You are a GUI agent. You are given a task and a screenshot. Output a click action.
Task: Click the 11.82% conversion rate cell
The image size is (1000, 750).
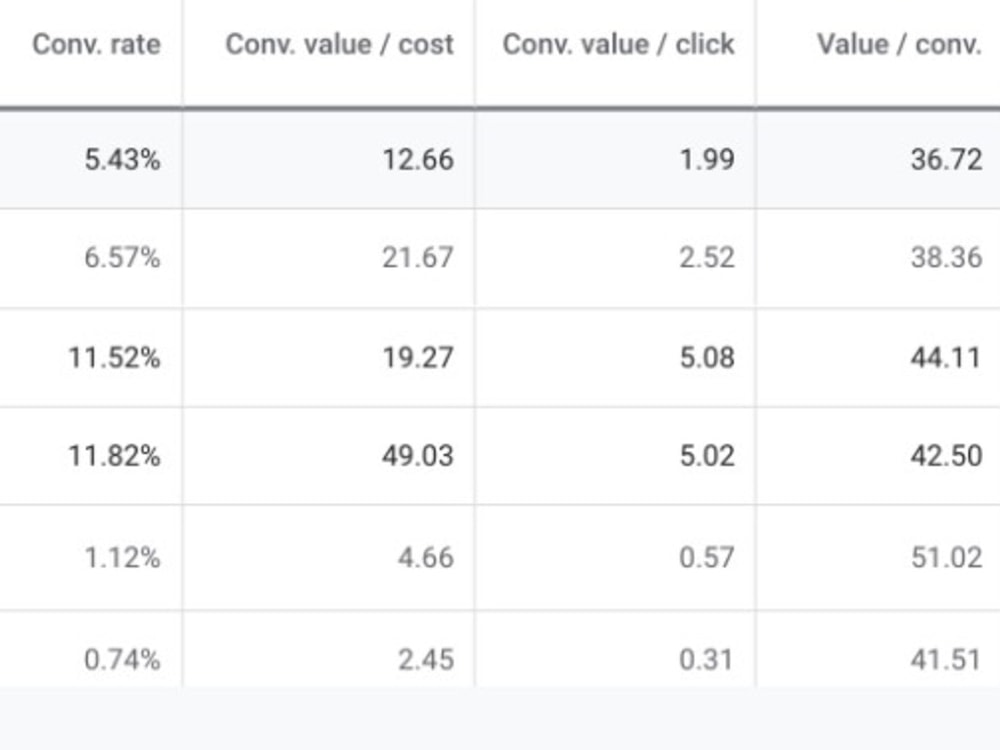tap(114, 456)
